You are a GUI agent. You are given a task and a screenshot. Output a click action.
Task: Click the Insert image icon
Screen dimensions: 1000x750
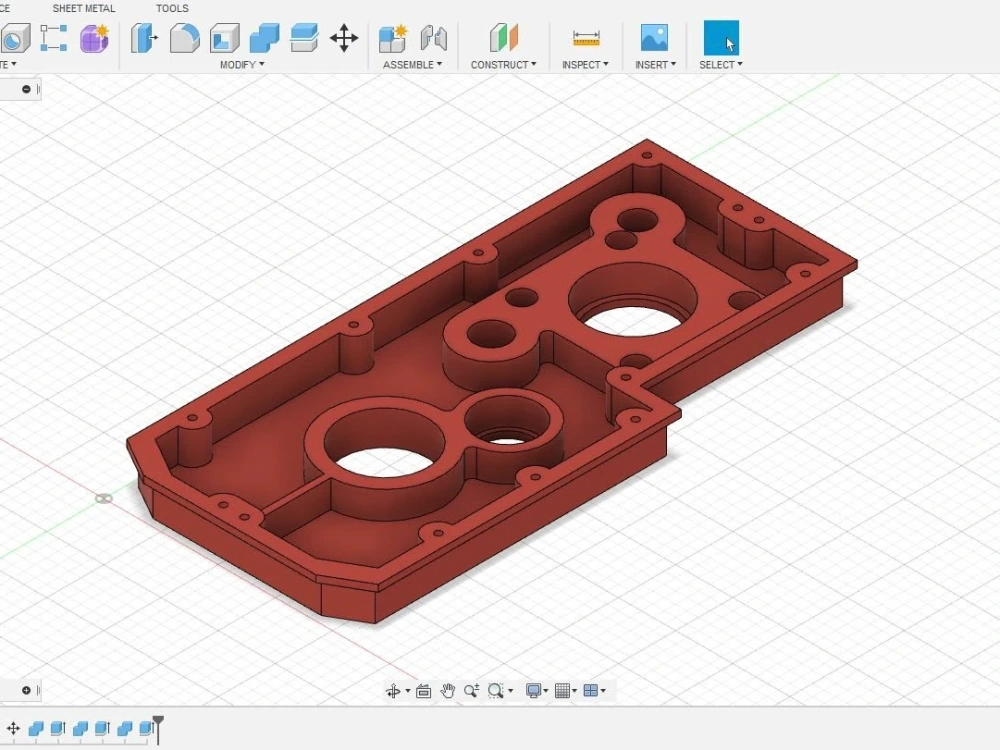tap(654, 38)
